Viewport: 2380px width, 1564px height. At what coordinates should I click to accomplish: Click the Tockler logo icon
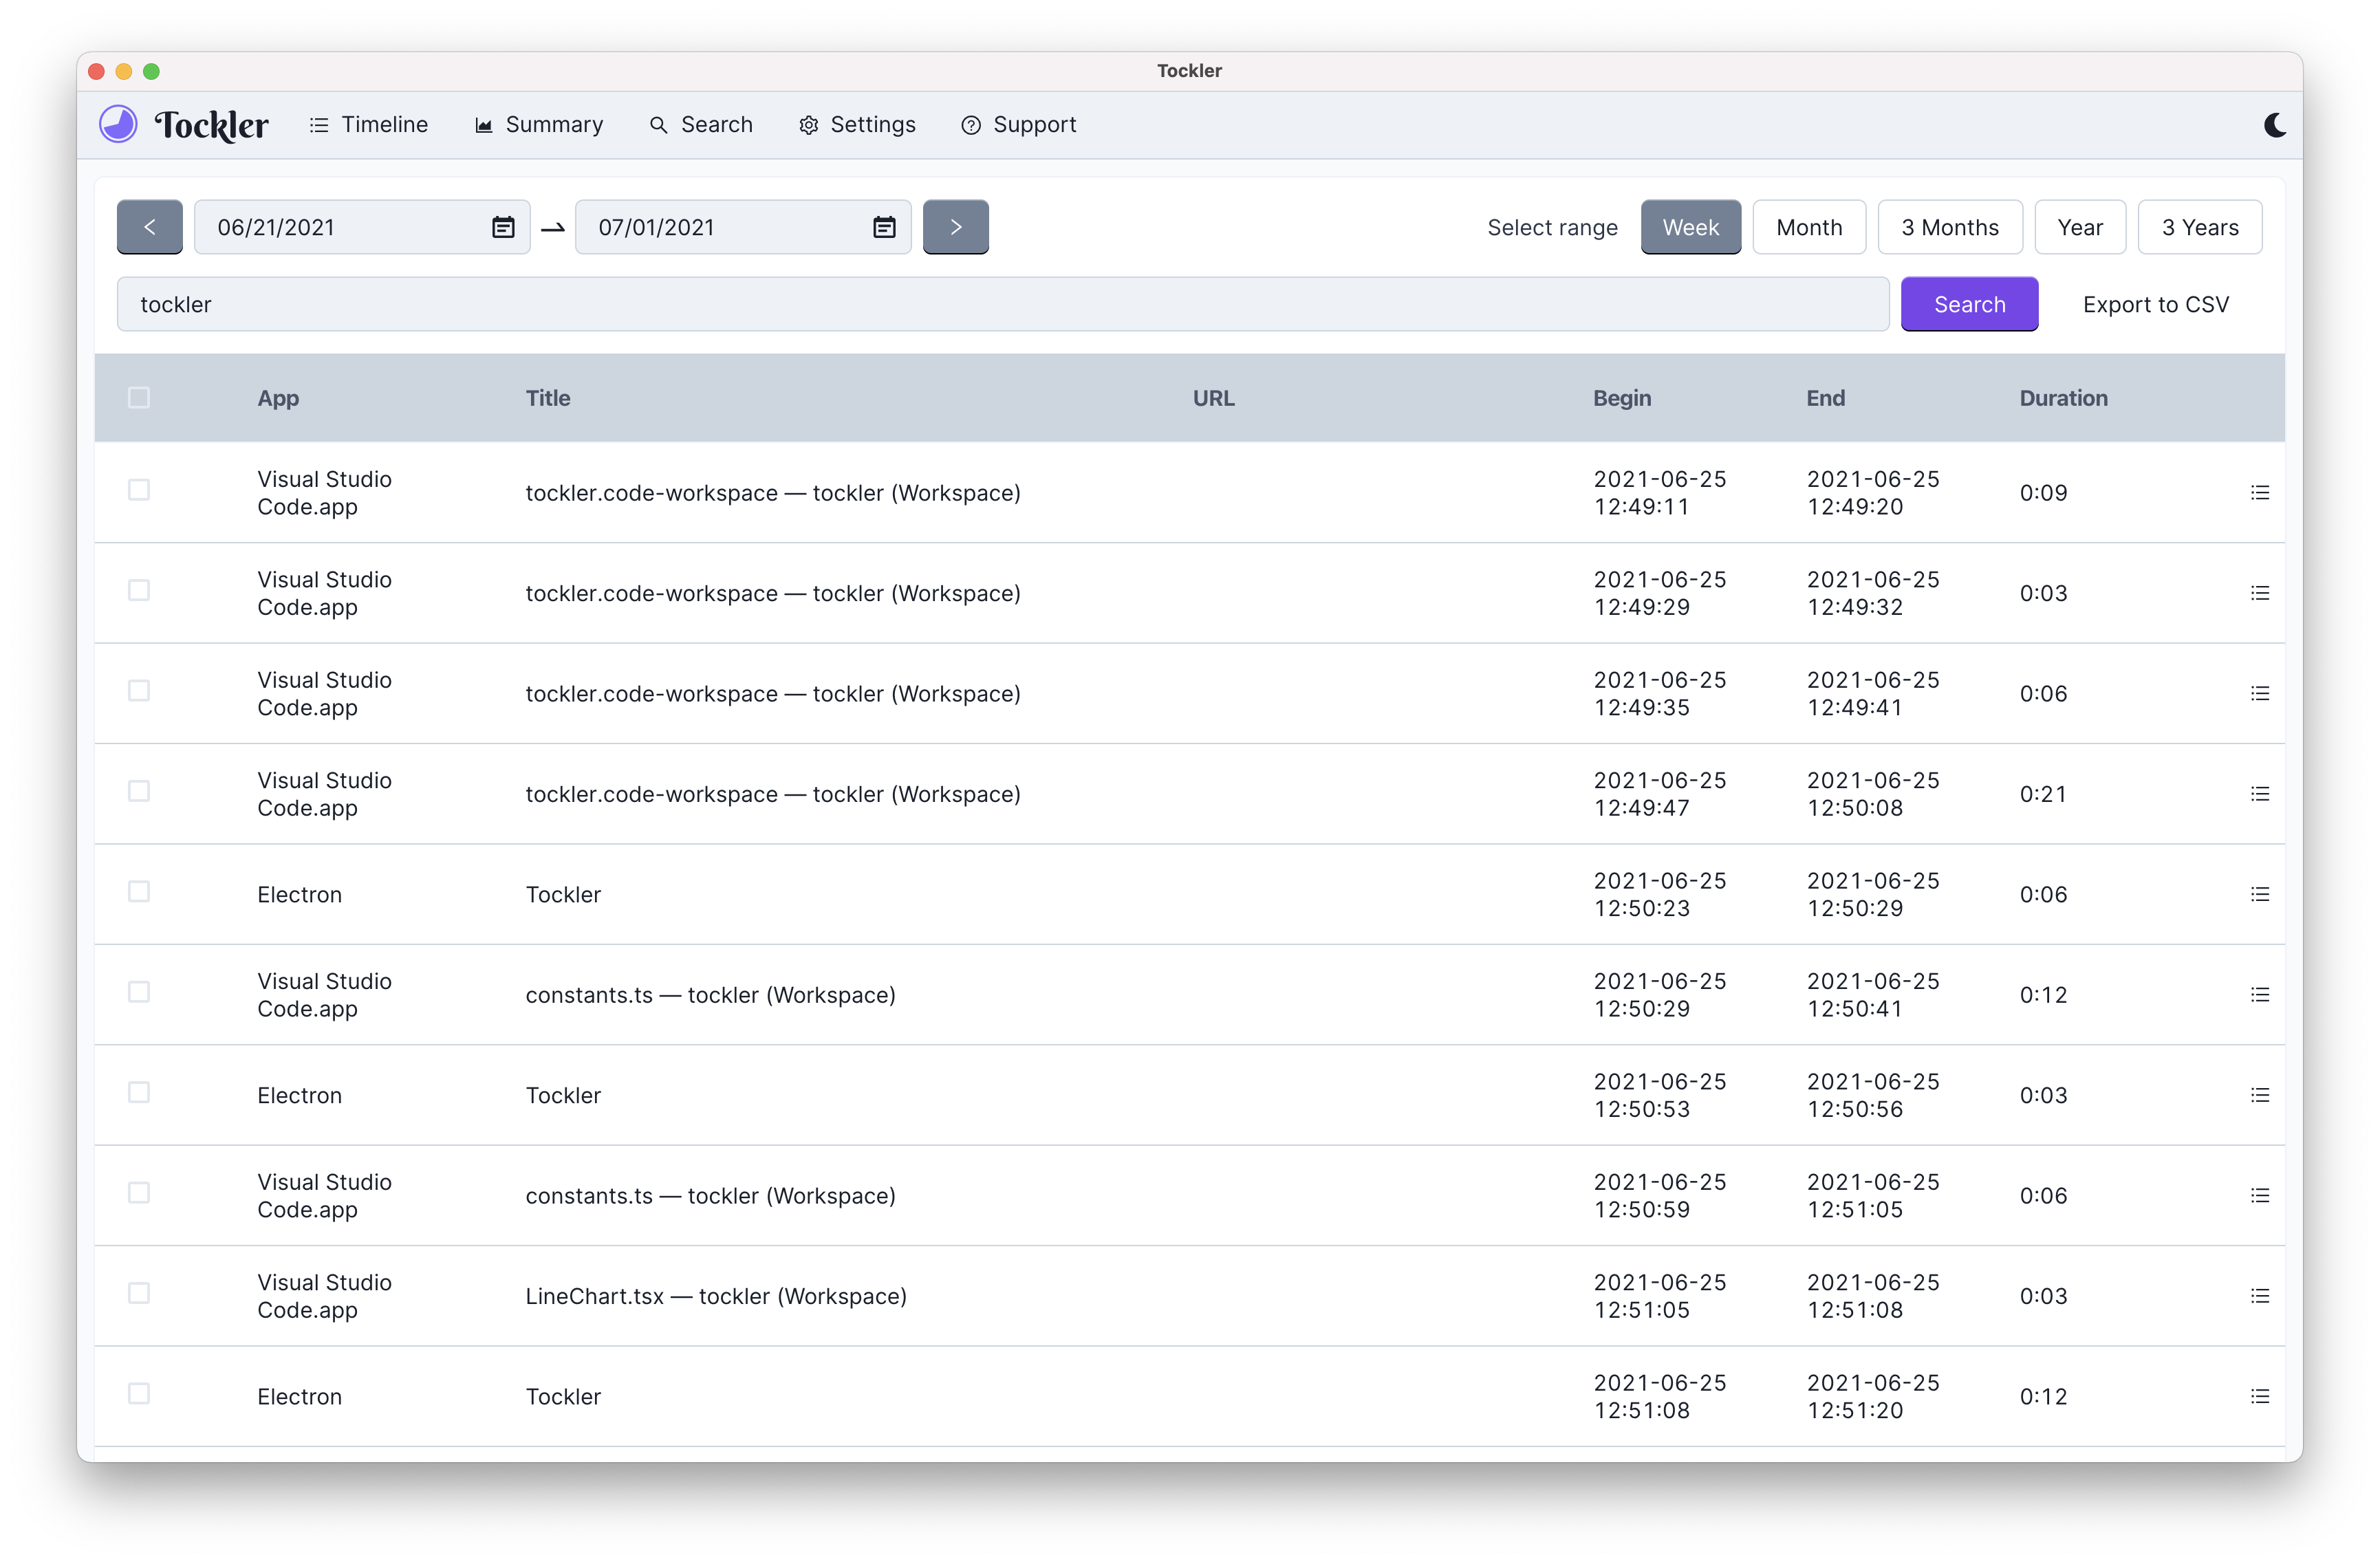click(x=118, y=125)
